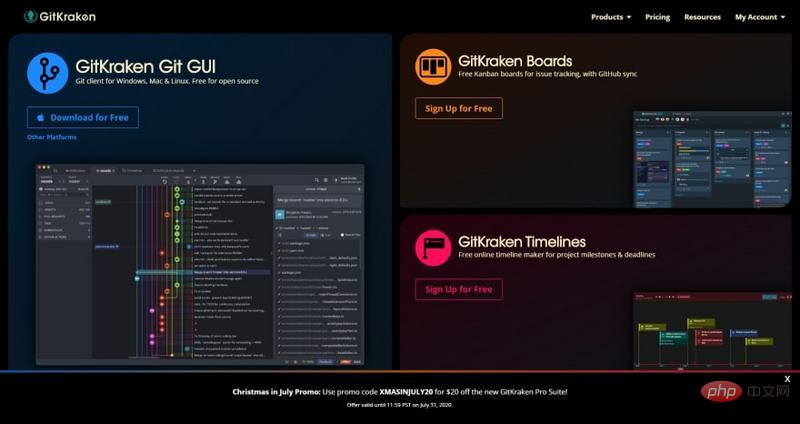
Task: Open the GitKraken Git GUI app screenshot
Action: [200, 264]
